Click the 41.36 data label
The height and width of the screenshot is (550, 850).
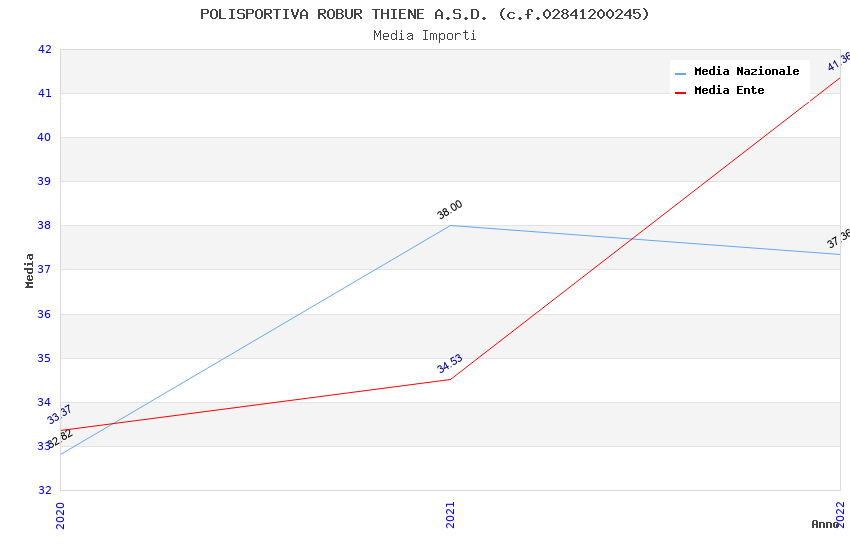click(839, 61)
